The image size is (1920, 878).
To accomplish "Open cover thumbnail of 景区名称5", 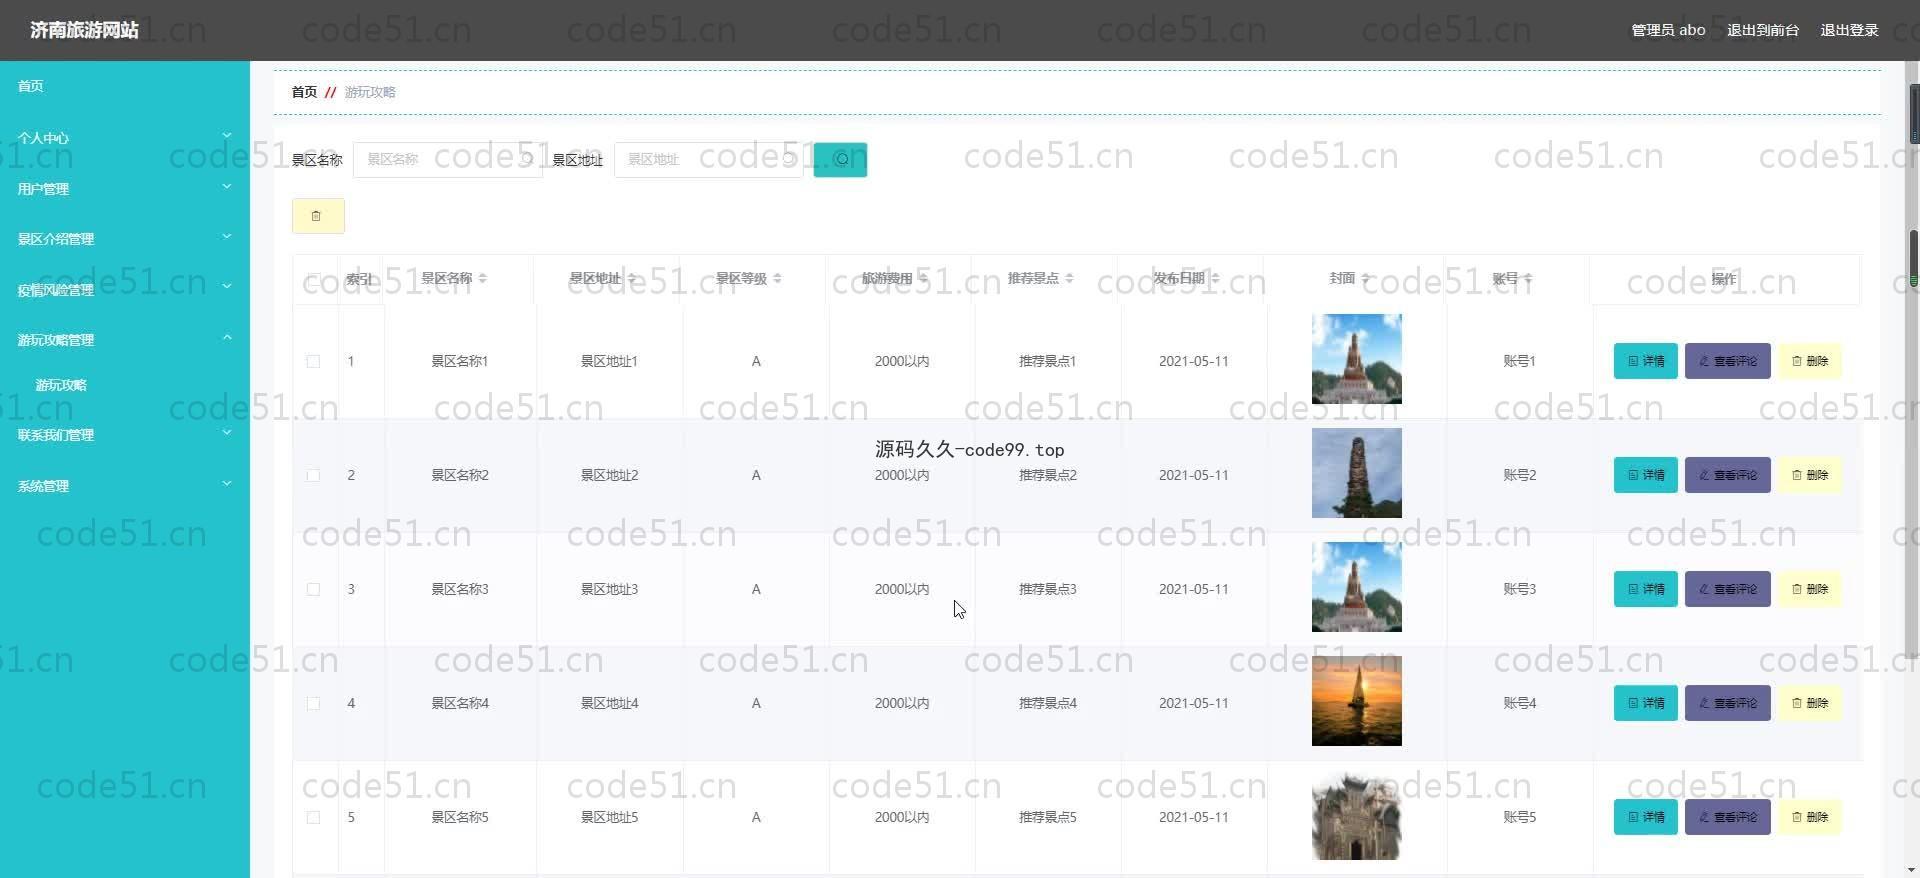I will click(x=1356, y=815).
